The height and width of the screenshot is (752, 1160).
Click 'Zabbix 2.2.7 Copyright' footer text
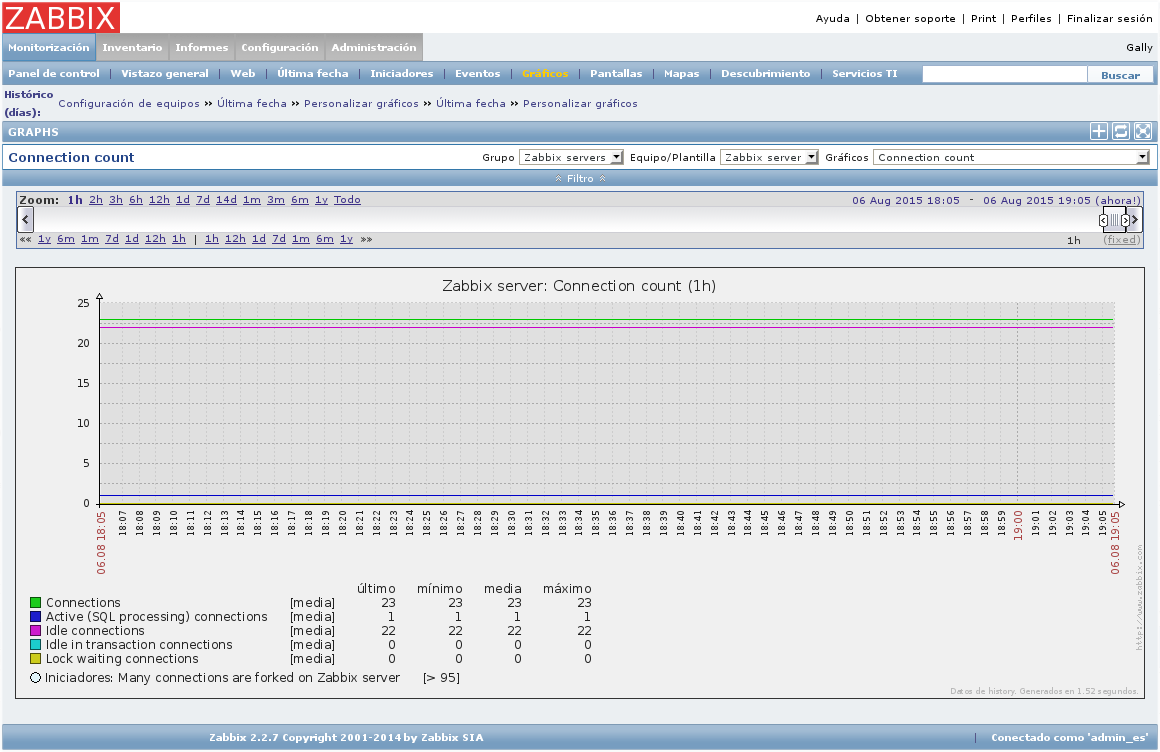coord(346,737)
